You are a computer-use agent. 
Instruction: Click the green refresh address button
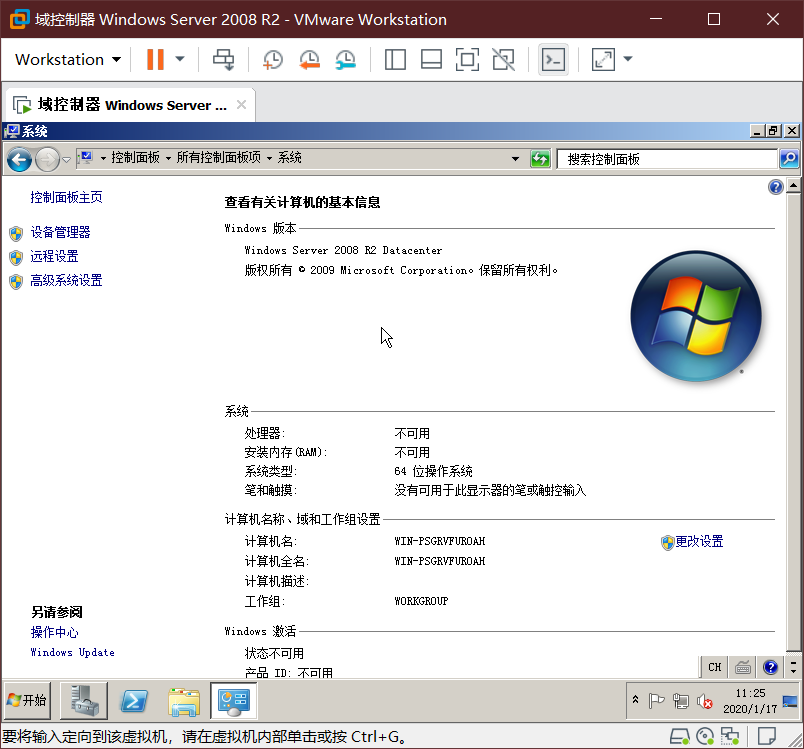pyautogui.click(x=540, y=159)
